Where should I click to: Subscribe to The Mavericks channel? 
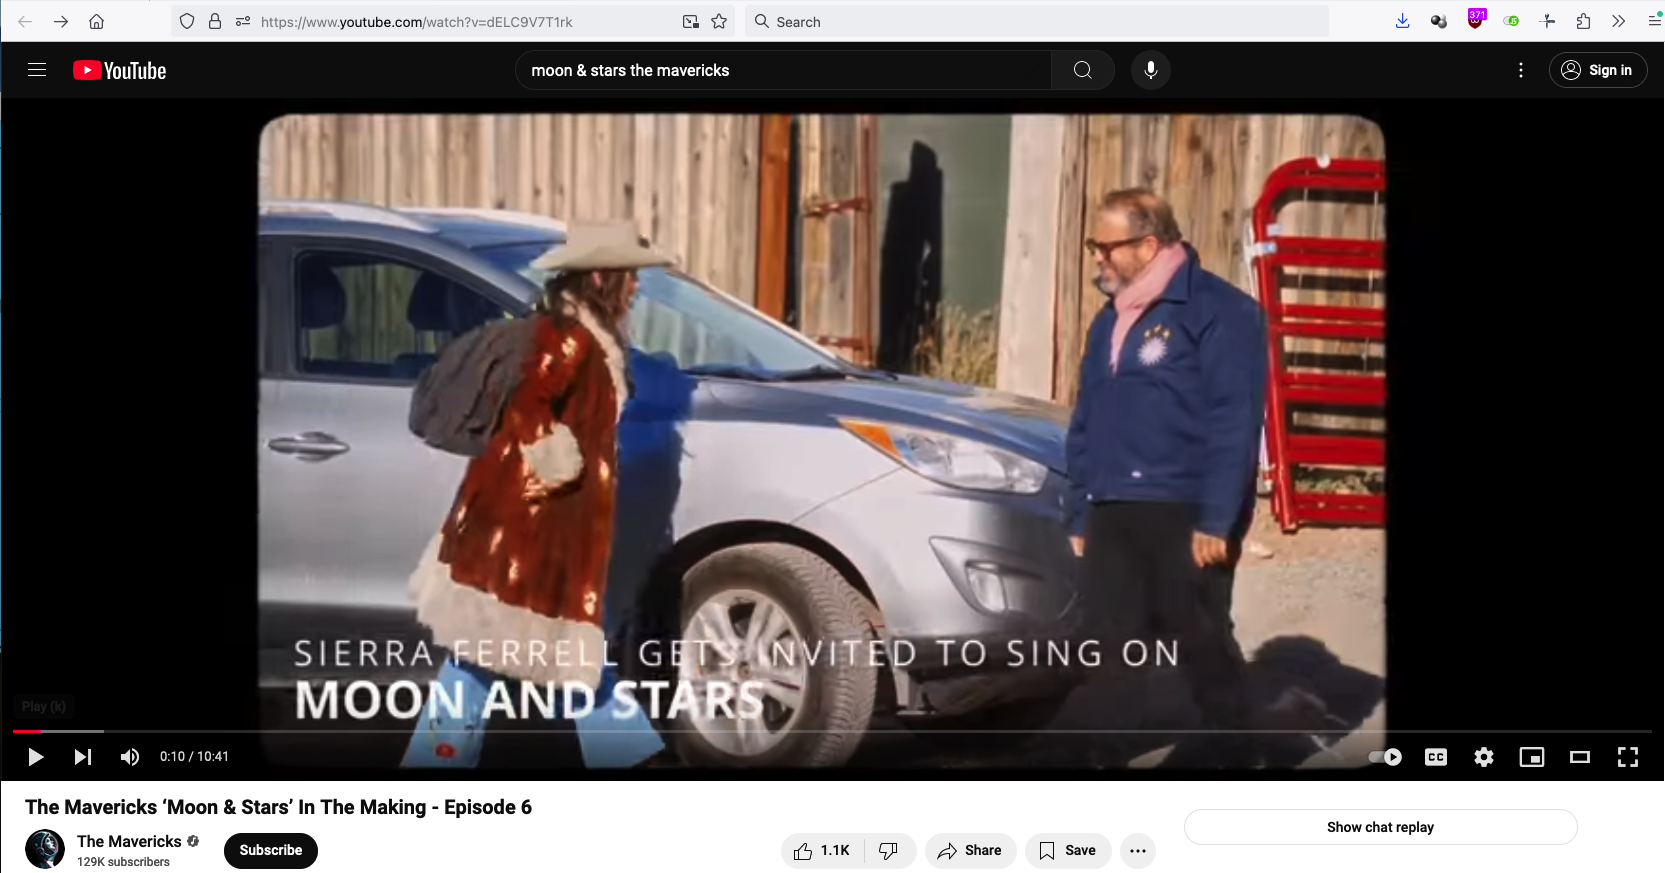[271, 851]
